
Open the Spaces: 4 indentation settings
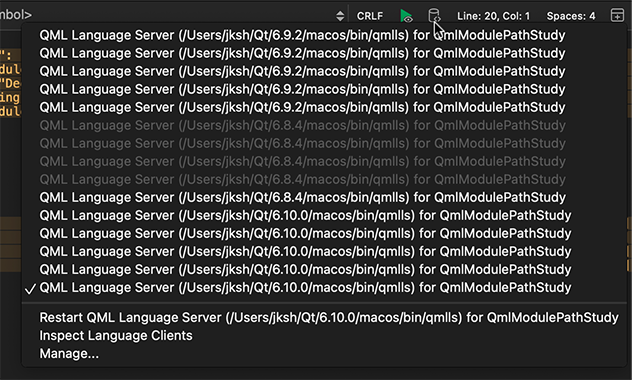[571, 16]
